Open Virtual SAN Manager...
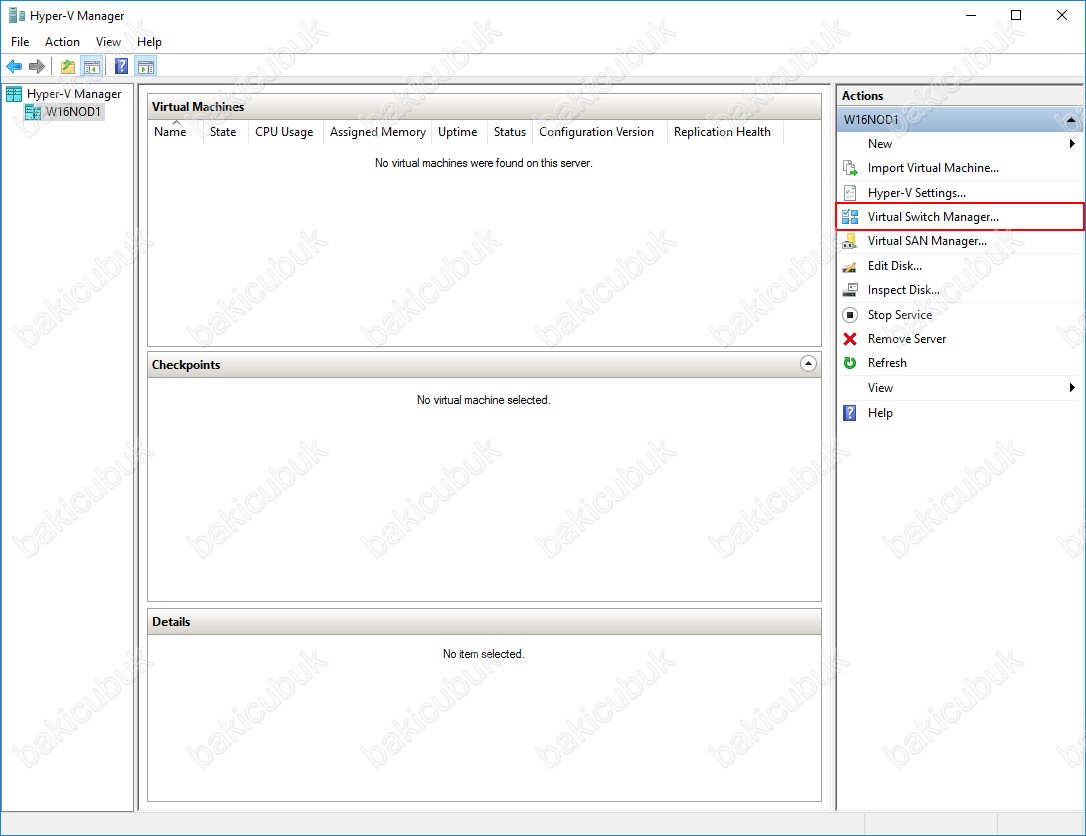The height and width of the screenshot is (836, 1086). pos(927,241)
